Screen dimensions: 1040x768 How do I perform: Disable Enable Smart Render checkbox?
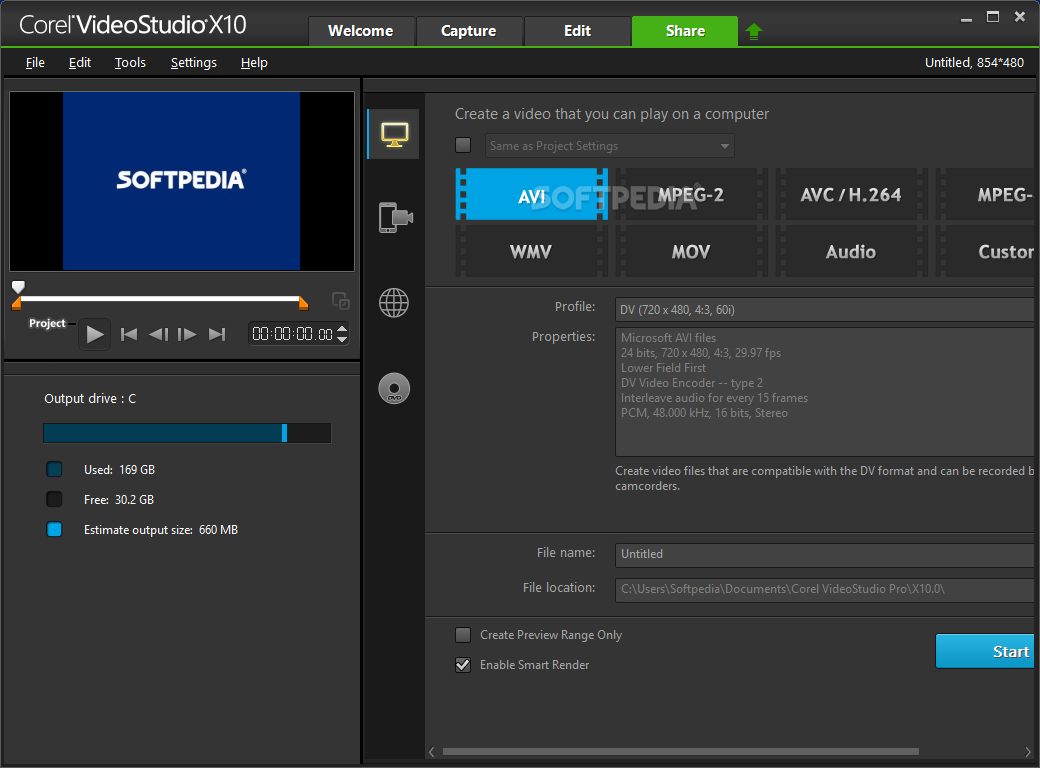[x=463, y=665]
